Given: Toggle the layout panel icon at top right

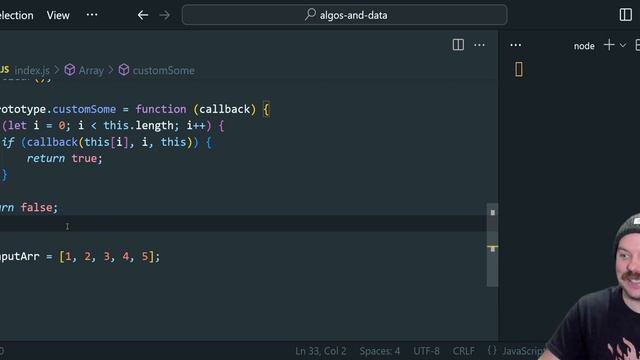Looking at the screenshot, I should point(625,15).
